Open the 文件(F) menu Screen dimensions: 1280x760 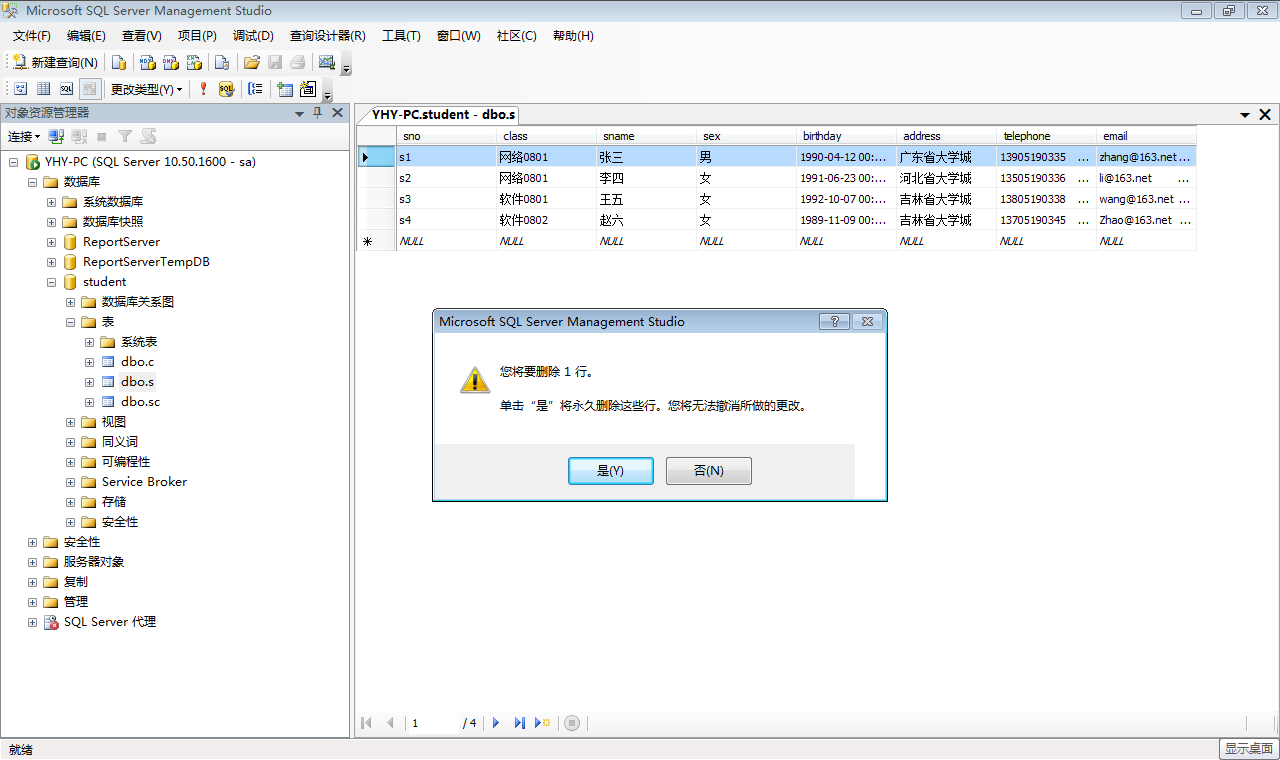[32, 36]
